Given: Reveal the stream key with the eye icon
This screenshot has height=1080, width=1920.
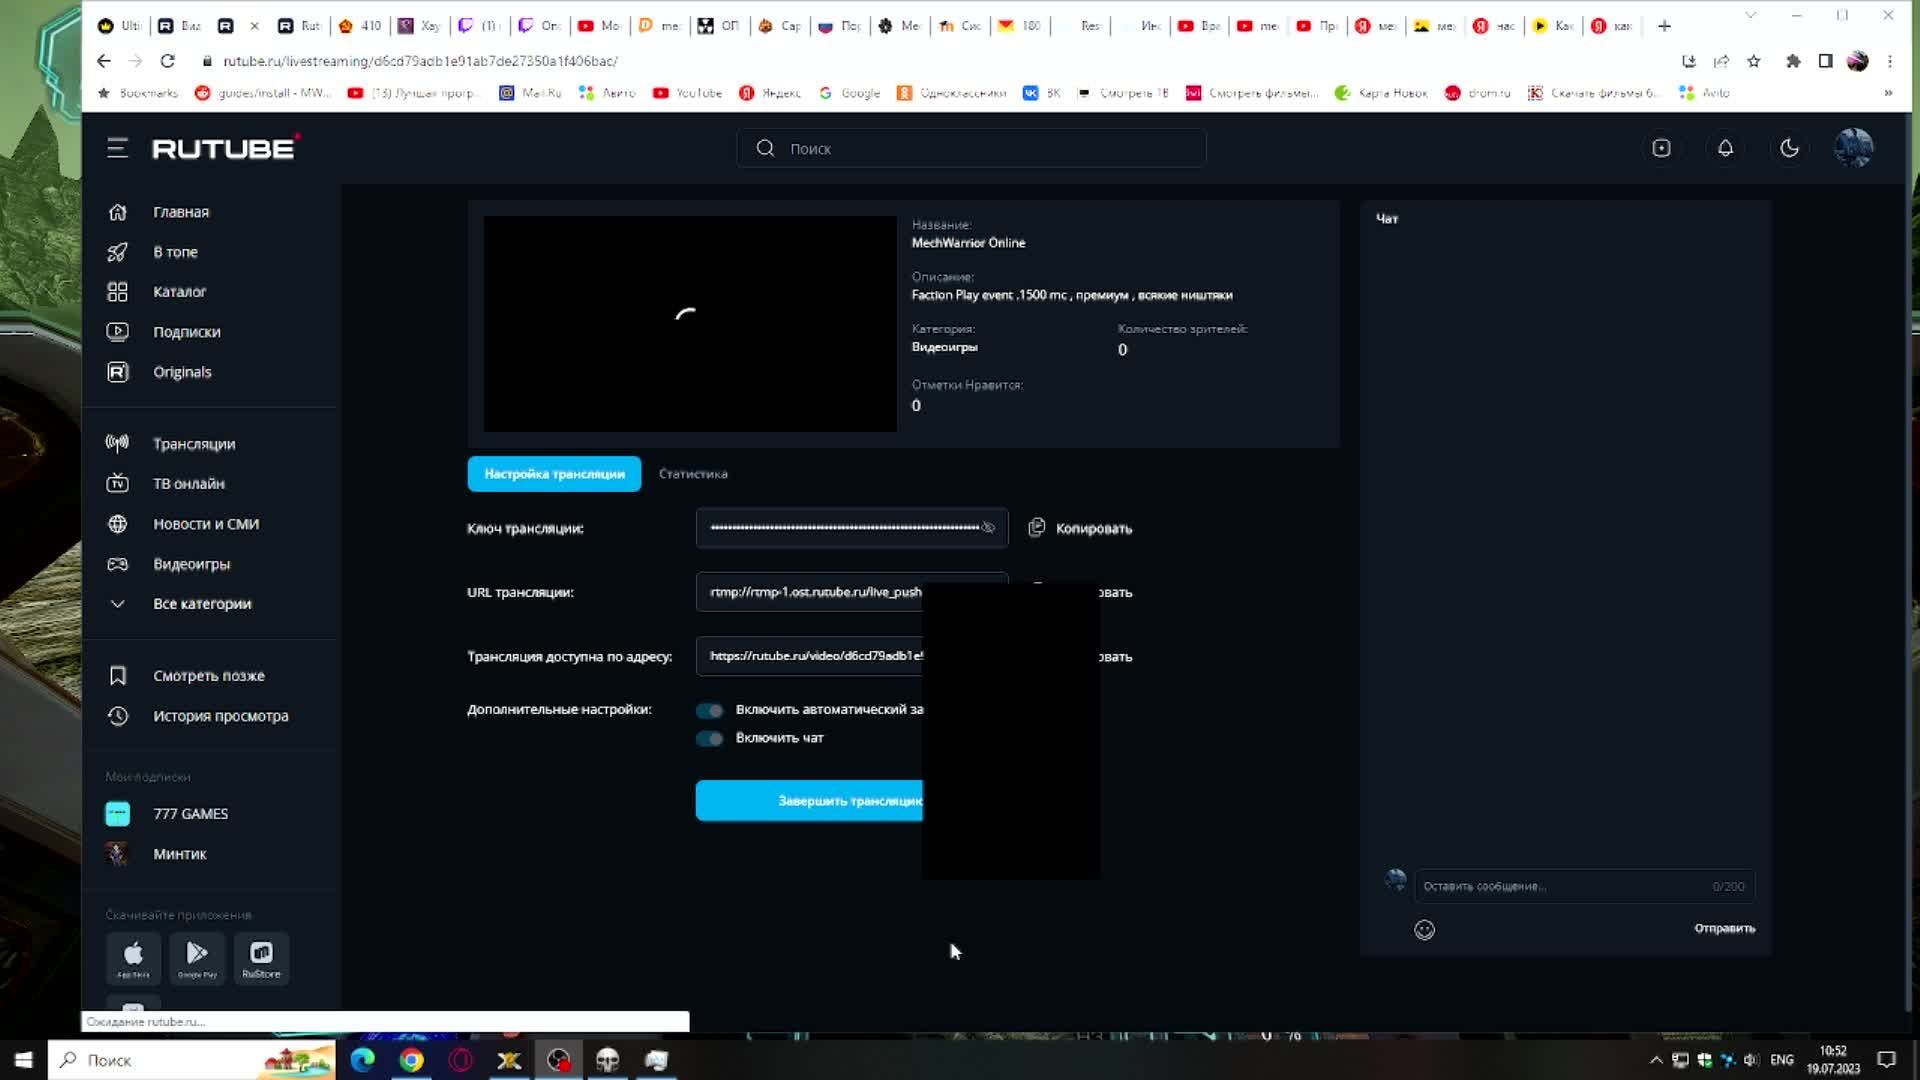Looking at the screenshot, I should click(988, 528).
